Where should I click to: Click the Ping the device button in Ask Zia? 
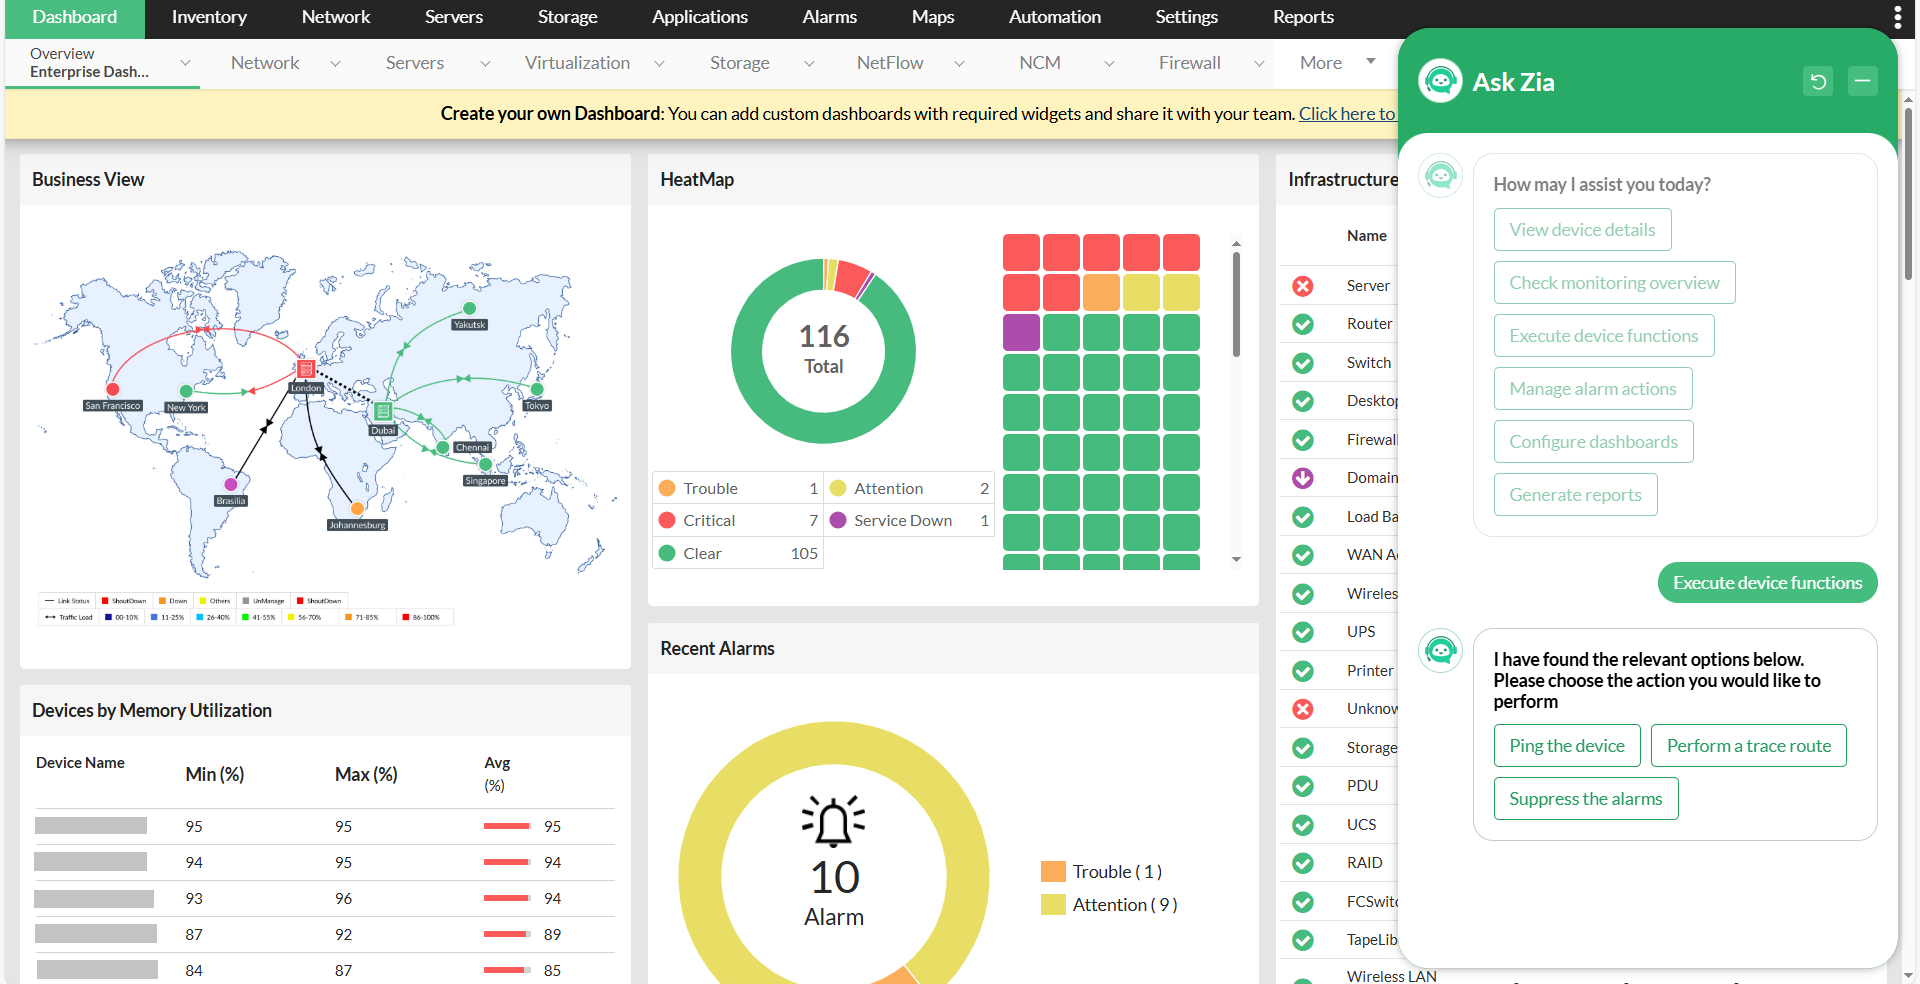1566,745
